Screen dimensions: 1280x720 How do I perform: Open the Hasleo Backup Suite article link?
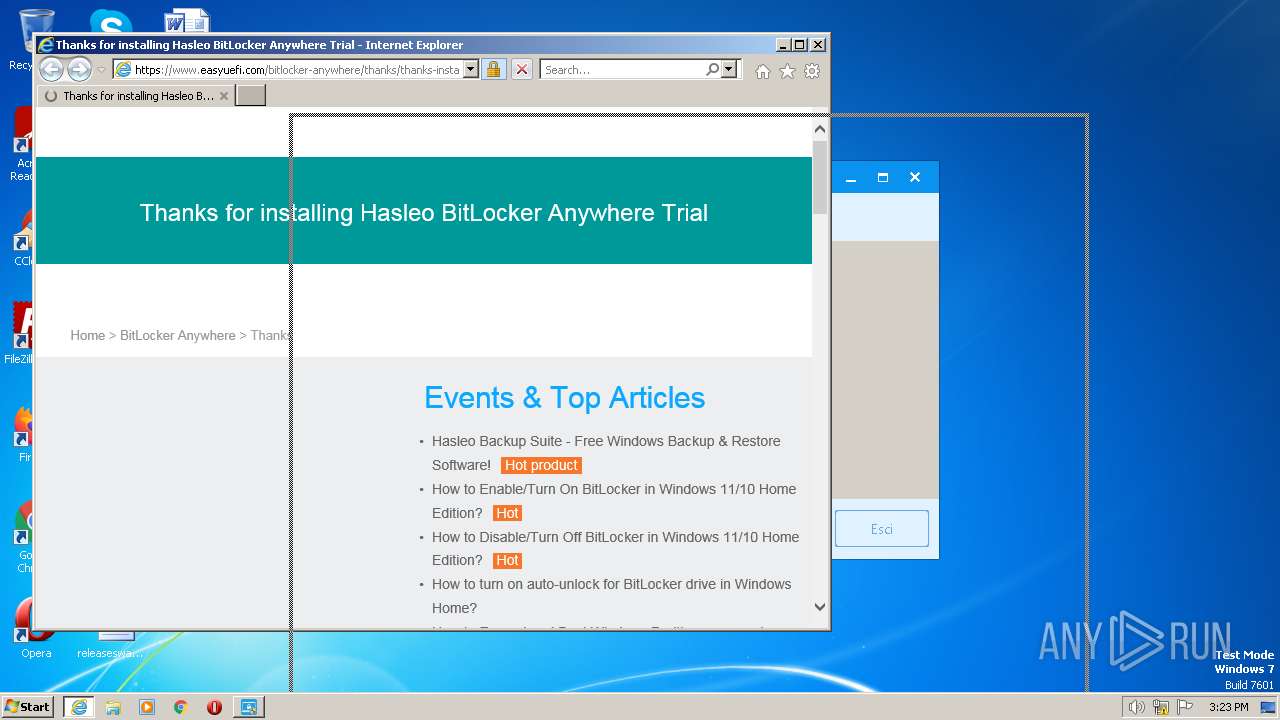tap(606, 453)
